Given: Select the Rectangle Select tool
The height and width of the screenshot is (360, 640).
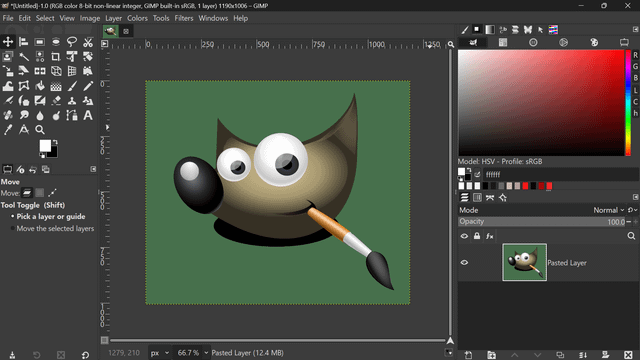Looking at the screenshot, I should click(40, 42).
